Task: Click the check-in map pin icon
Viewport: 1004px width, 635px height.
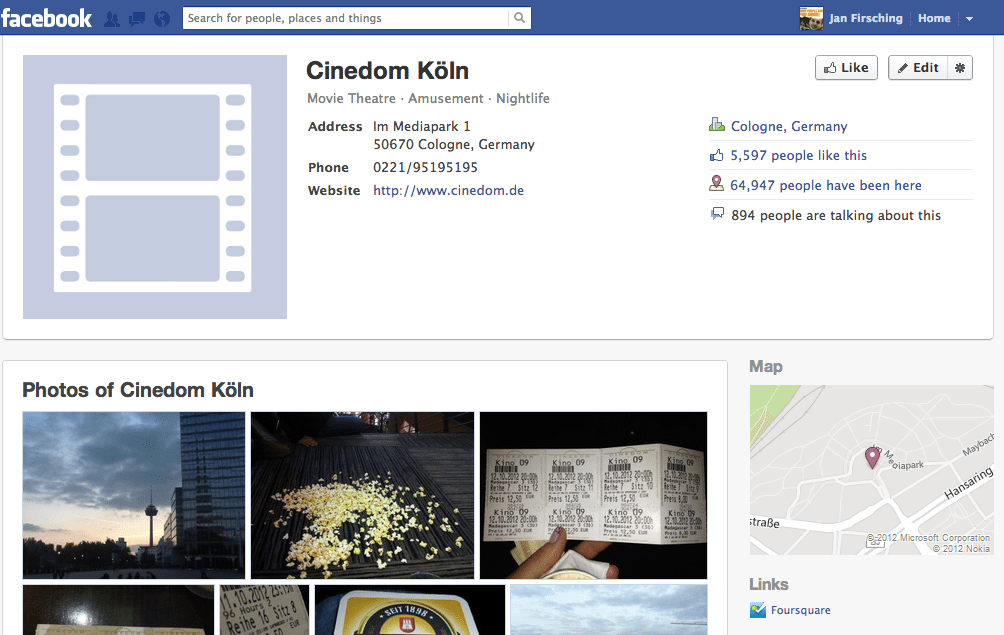Action: click(x=717, y=184)
